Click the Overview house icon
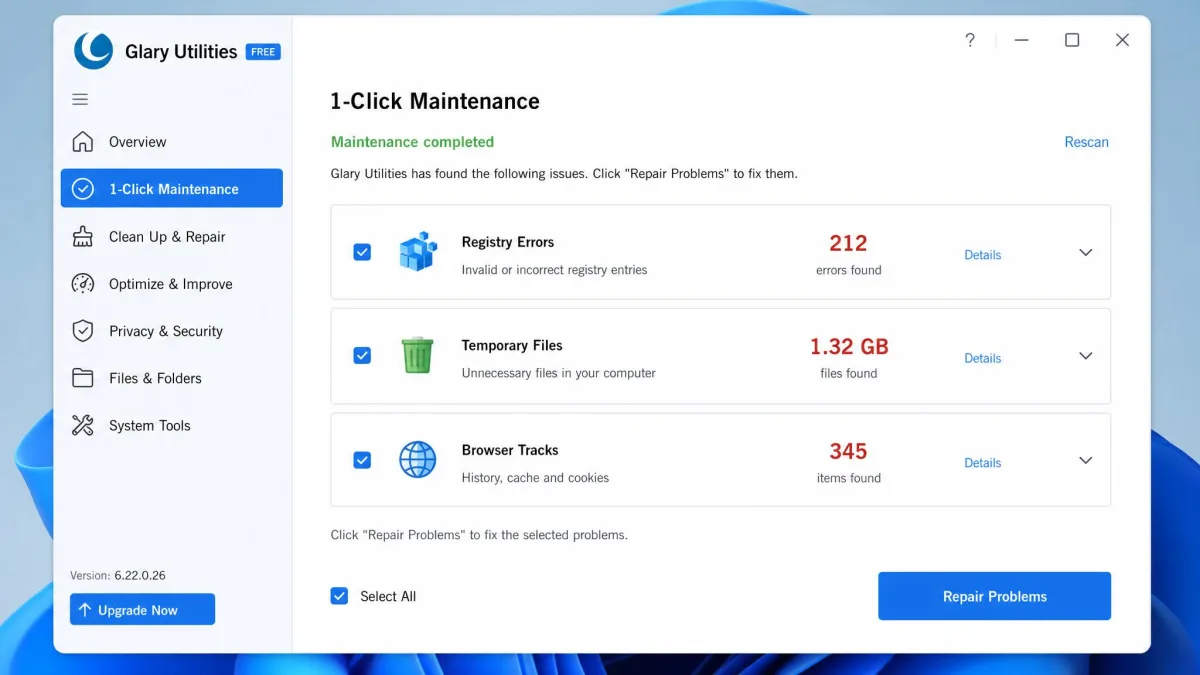This screenshot has width=1200, height=675. pos(83,141)
